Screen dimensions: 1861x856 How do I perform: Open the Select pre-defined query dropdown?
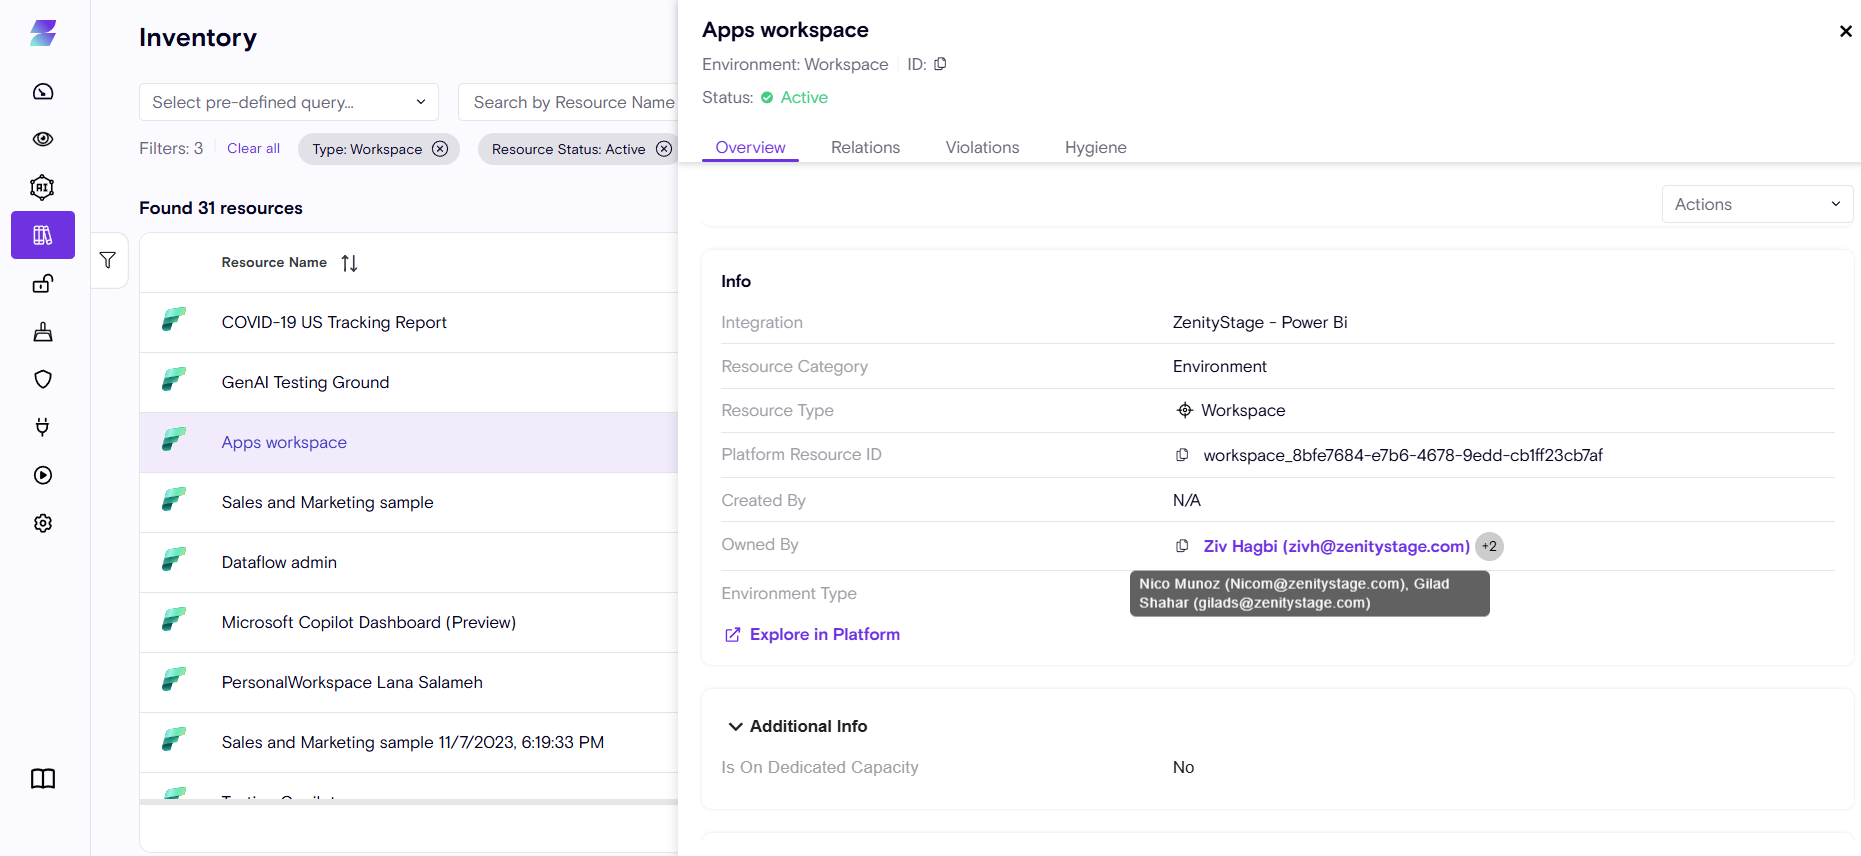coord(288,102)
